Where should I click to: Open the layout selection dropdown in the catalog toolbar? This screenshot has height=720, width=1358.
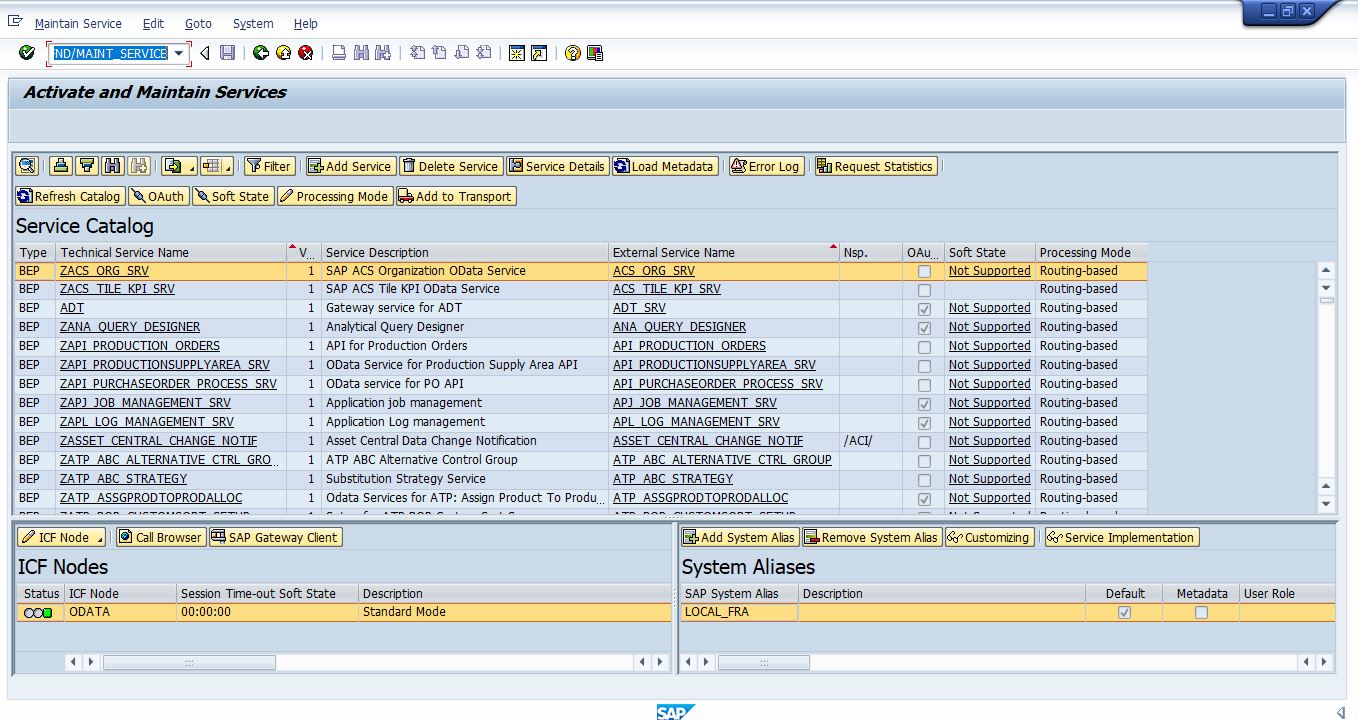[226, 166]
